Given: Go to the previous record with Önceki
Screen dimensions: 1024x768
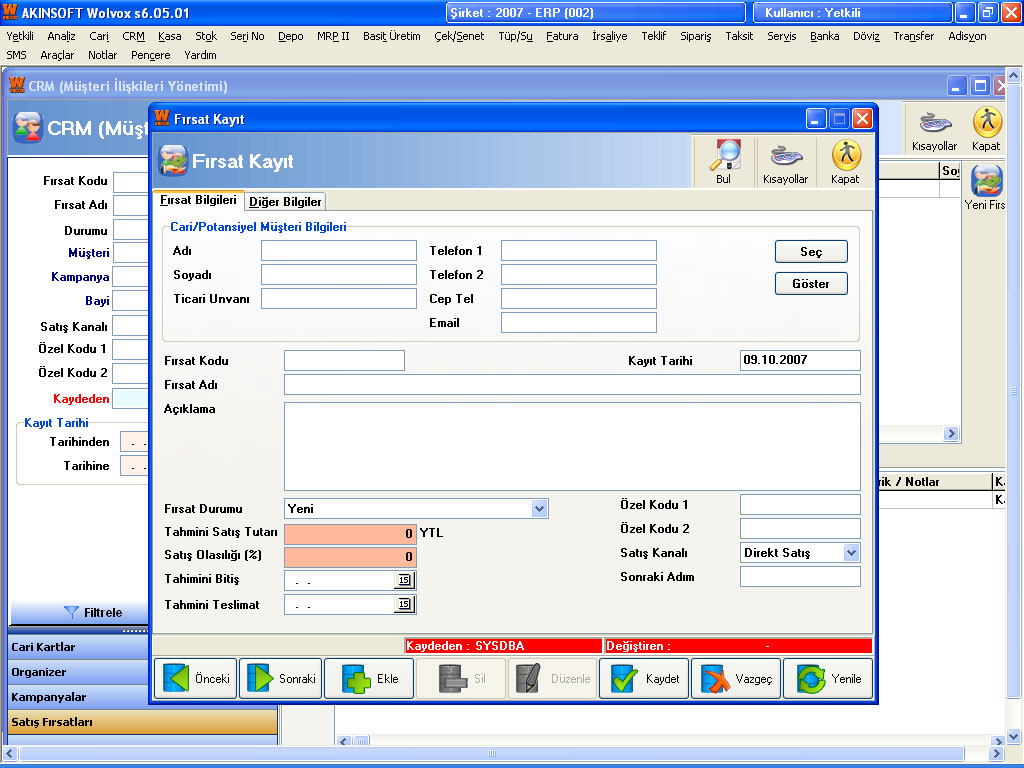Looking at the screenshot, I should (196, 679).
